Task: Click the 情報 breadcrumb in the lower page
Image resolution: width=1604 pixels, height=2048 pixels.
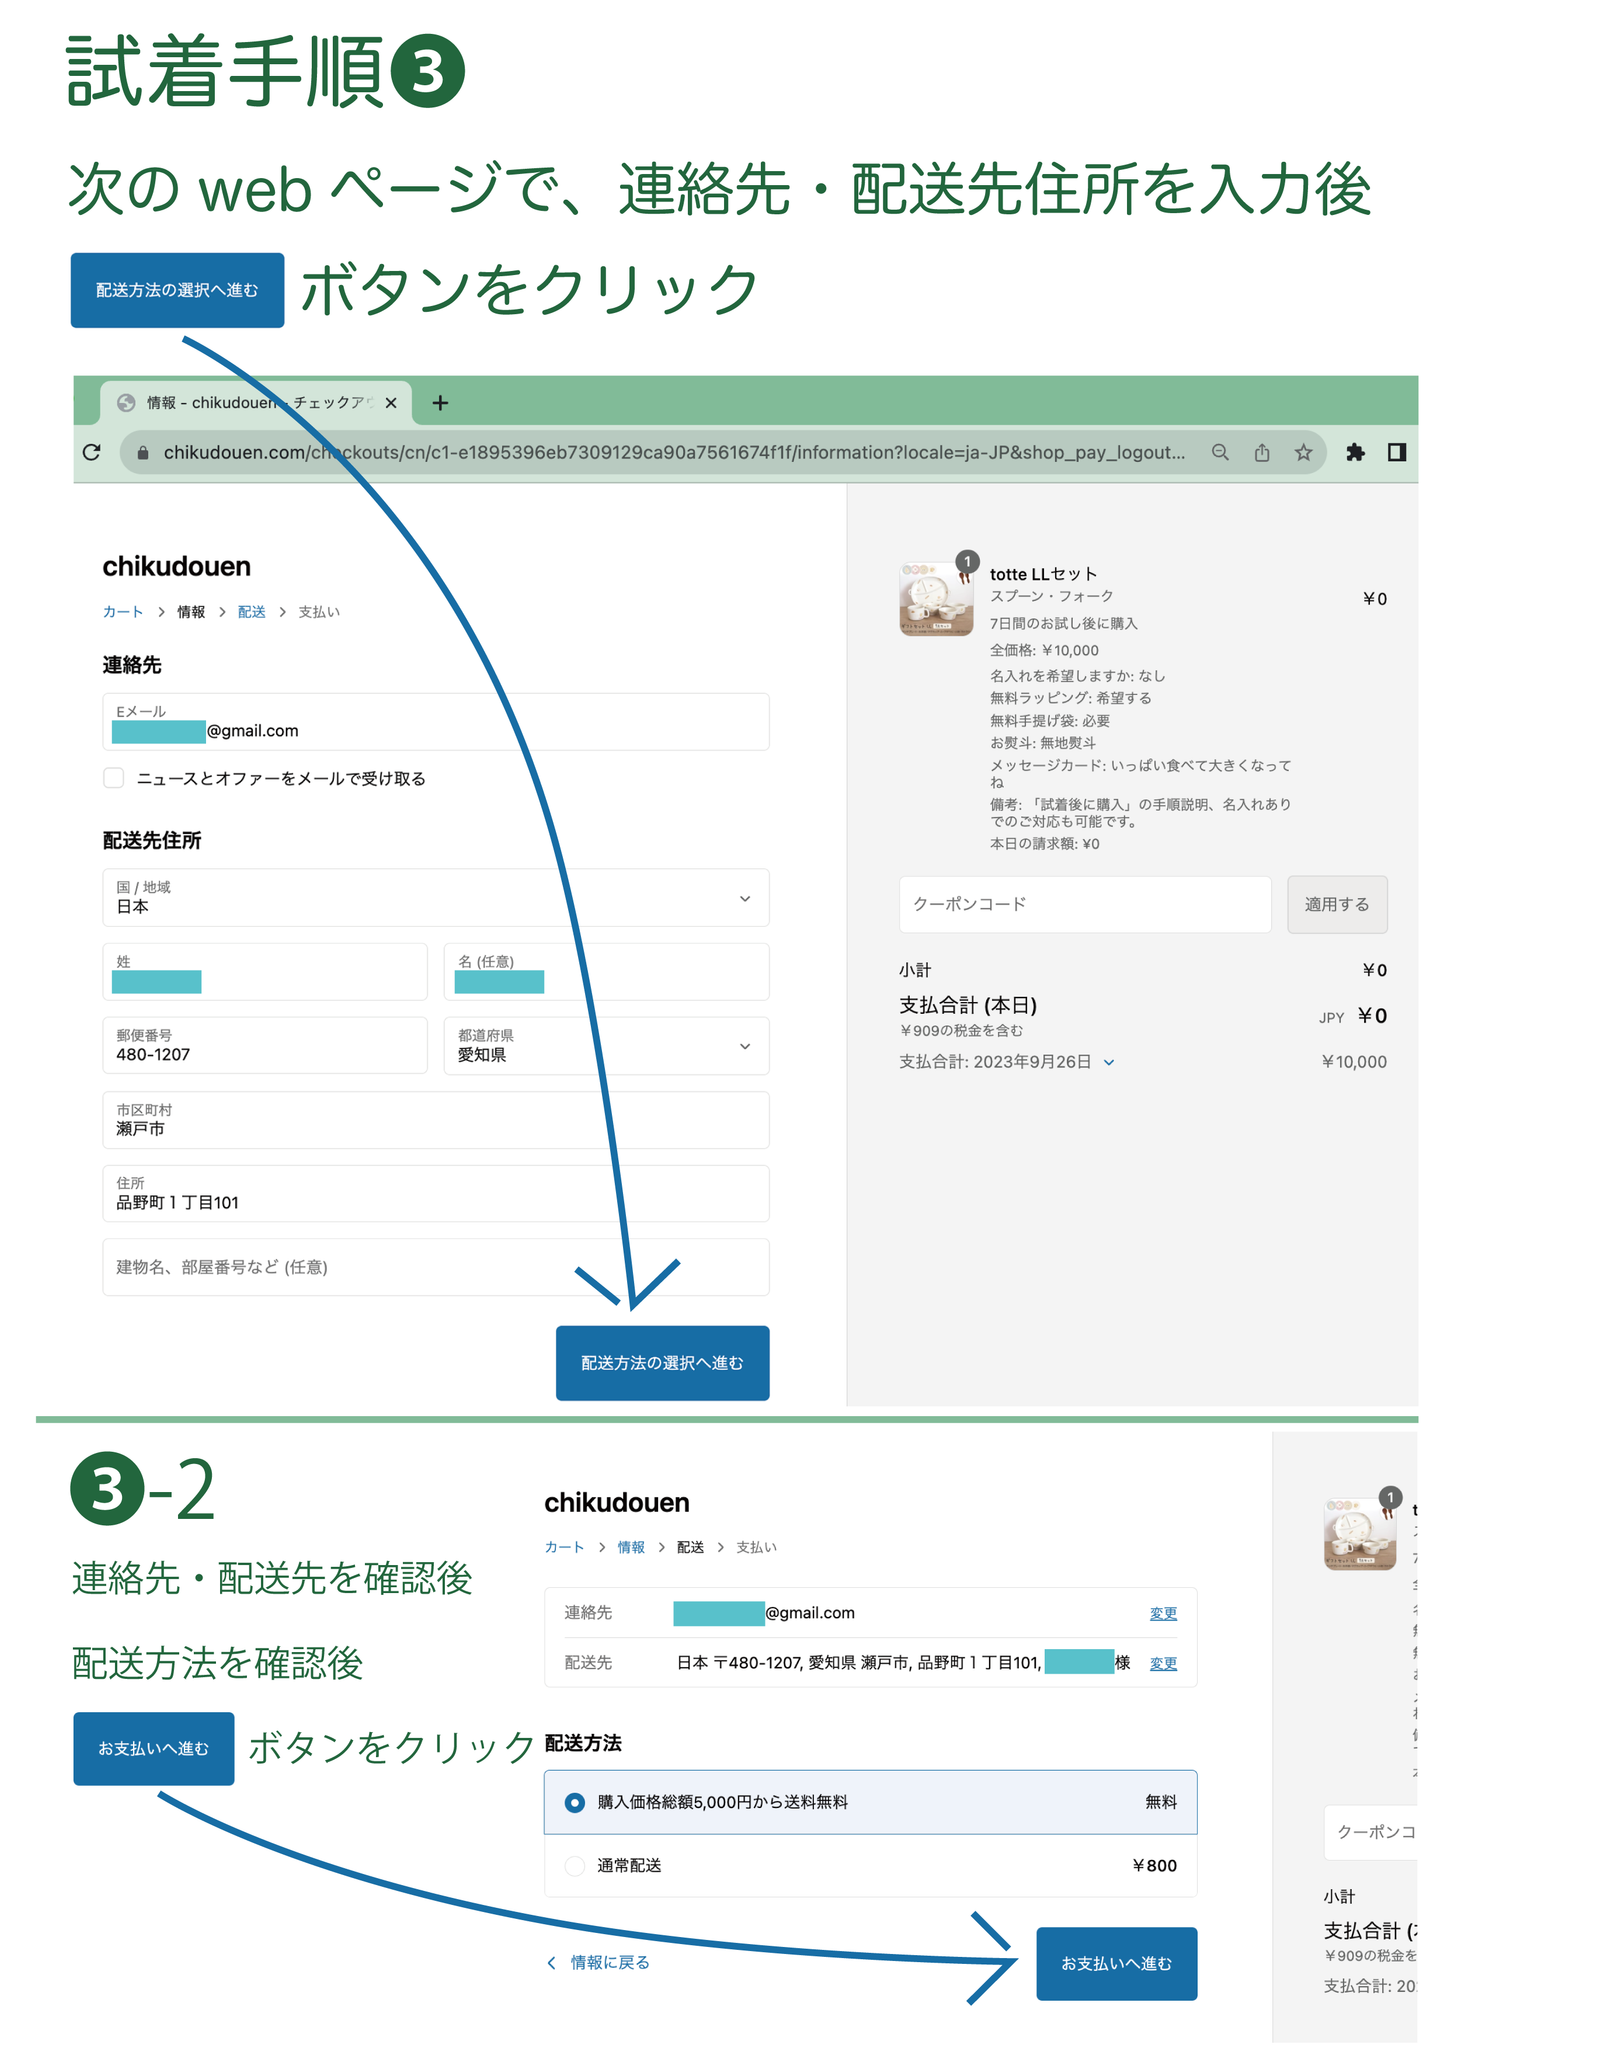Action: tap(631, 1547)
